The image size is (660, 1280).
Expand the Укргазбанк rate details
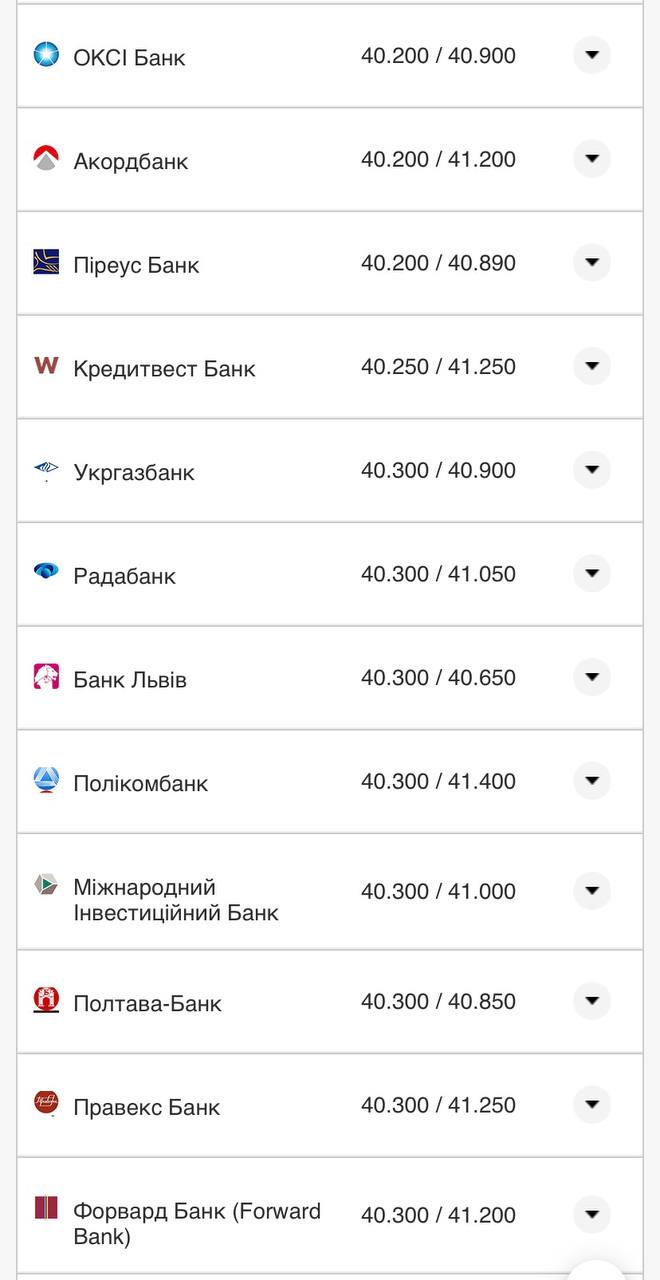pyautogui.click(x=592, y=471)
